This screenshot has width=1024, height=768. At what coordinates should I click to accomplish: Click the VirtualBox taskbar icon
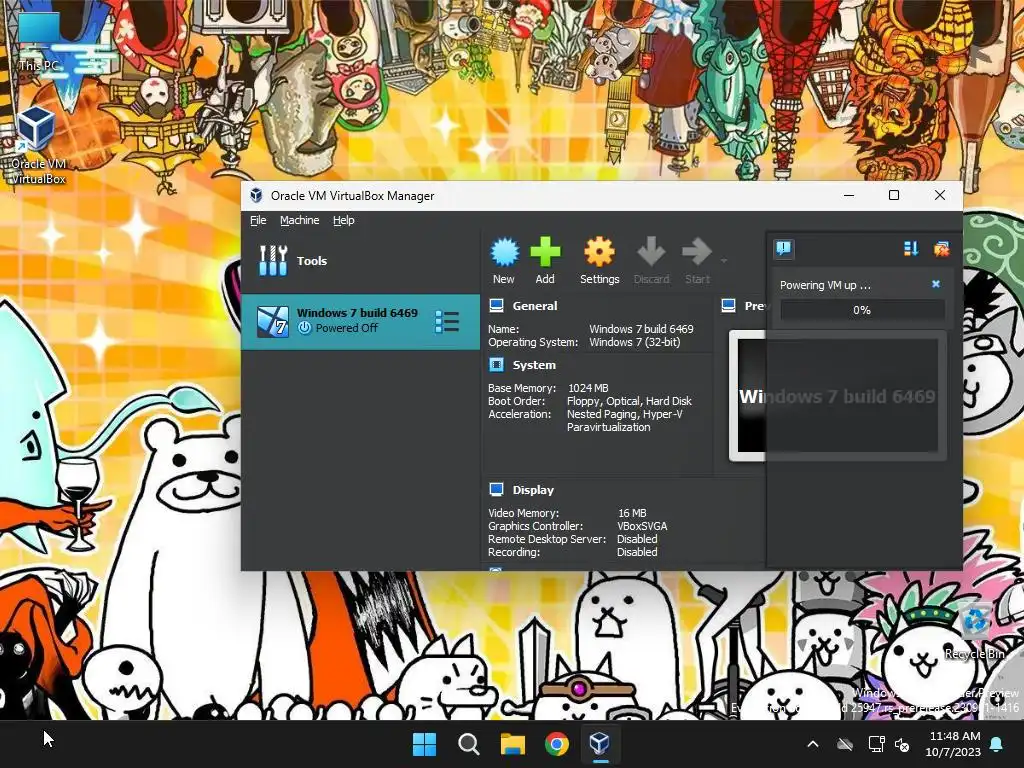(x=600, y=744)
